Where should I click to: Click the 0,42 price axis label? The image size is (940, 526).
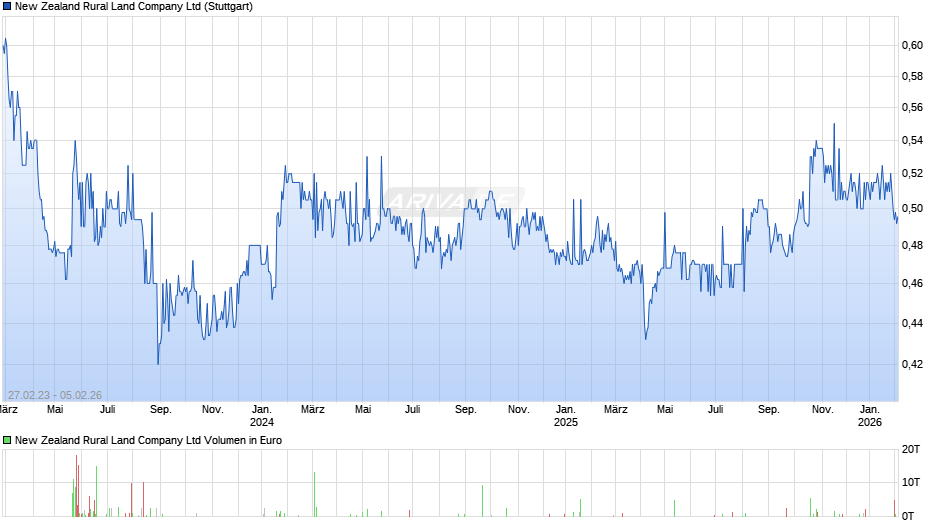click(x=912, y=364)
